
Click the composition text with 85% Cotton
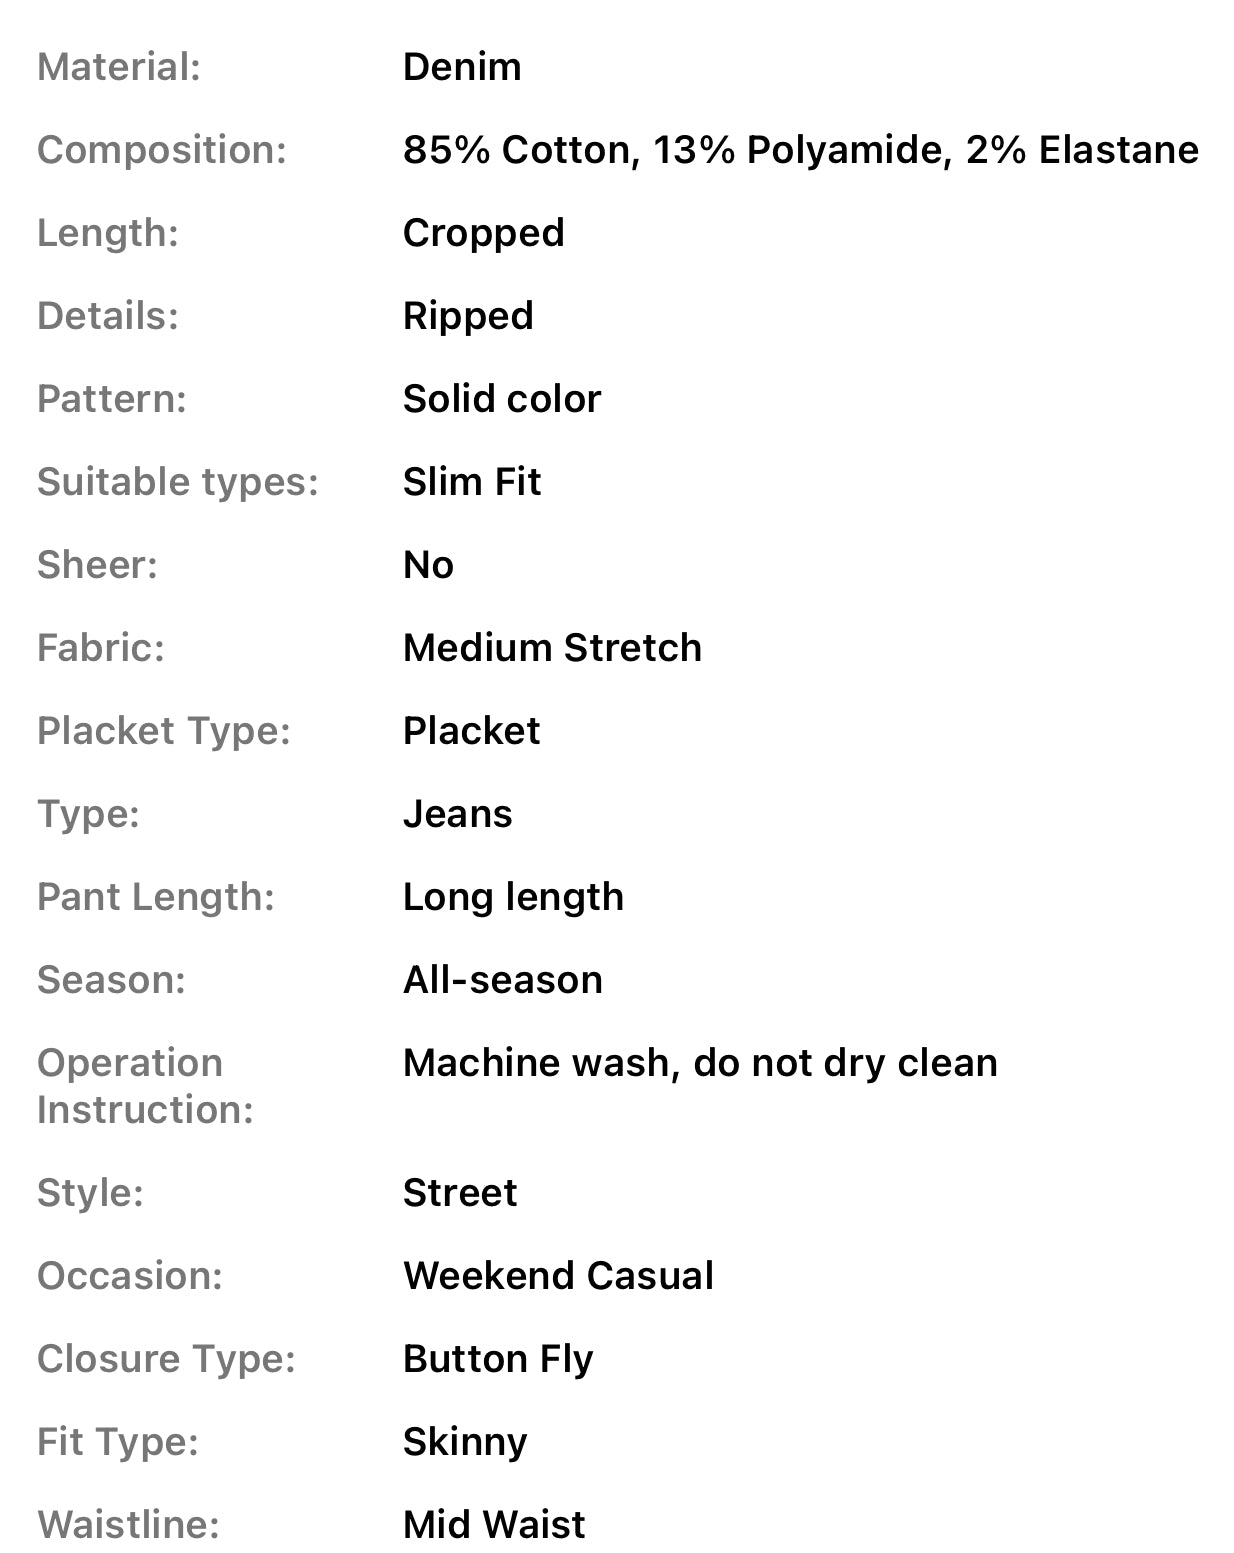(800, 150)
